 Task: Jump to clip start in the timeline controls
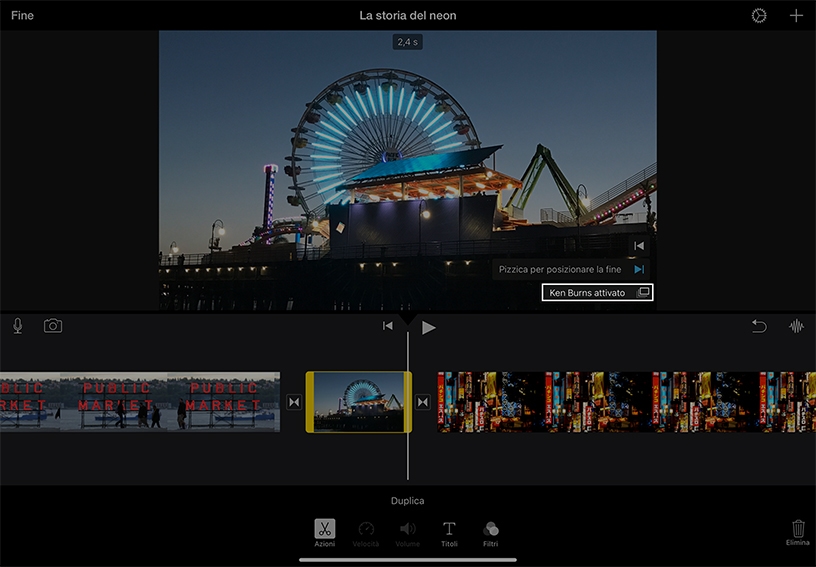click(x=388, y=326)
